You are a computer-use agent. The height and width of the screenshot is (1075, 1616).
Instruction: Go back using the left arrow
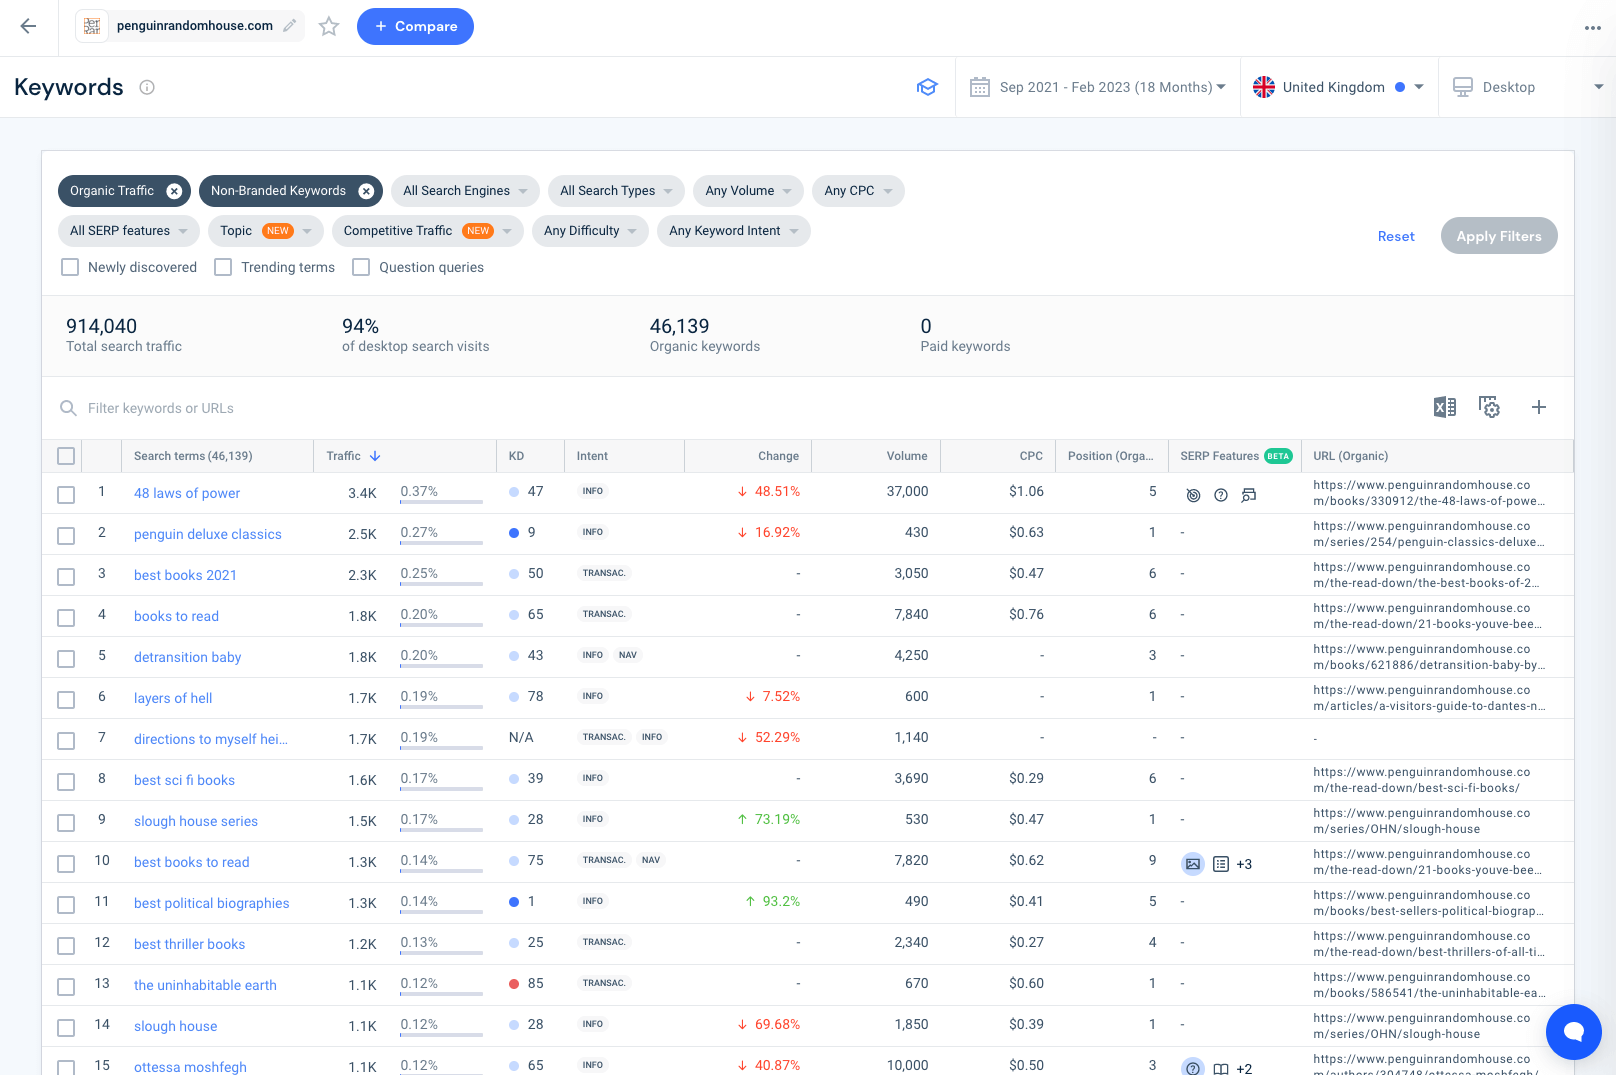(28, 27)
